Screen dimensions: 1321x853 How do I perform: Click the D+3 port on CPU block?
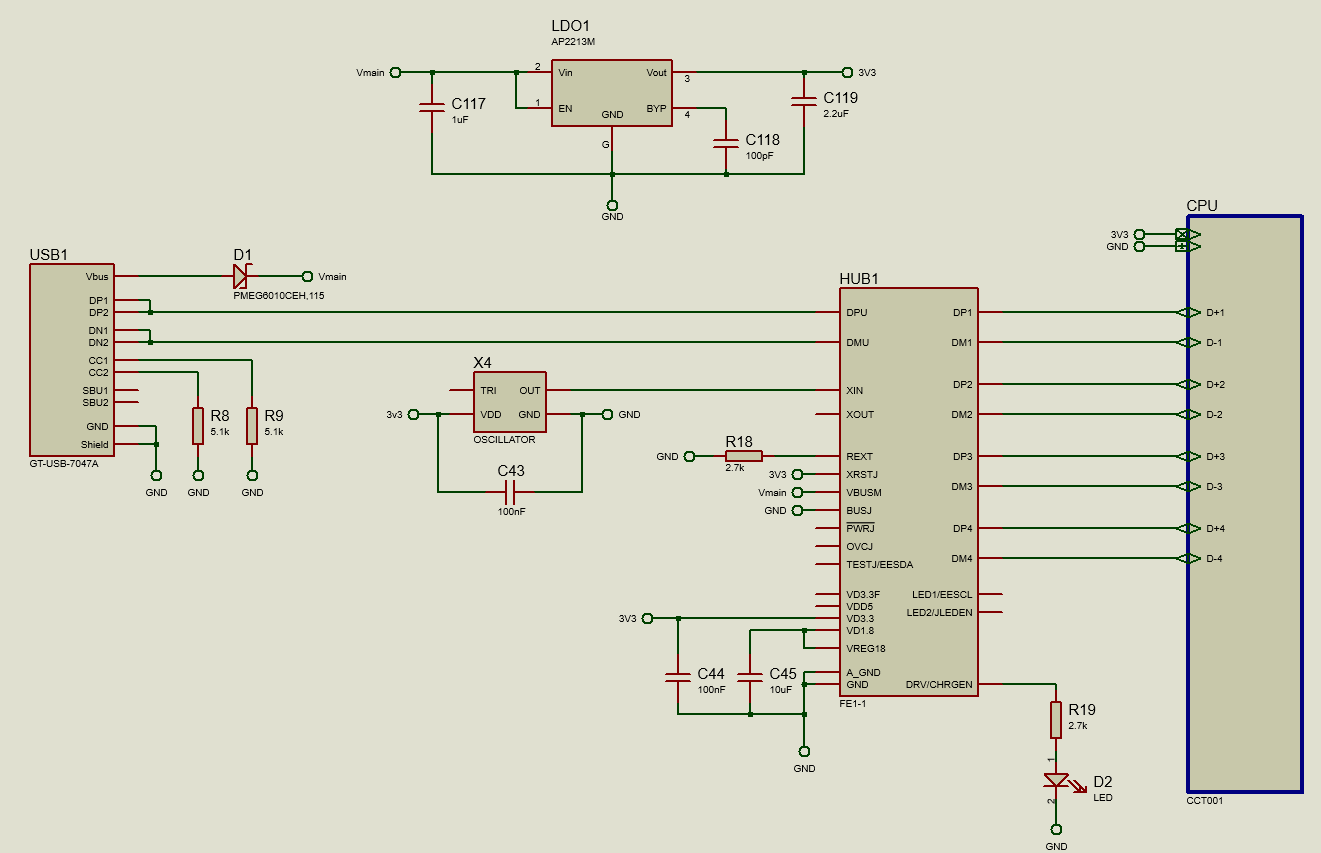point(1190,456)
